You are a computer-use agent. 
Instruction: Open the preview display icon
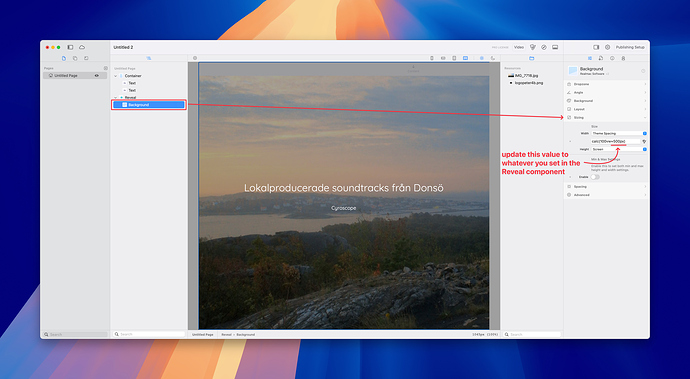click(555, 47)
